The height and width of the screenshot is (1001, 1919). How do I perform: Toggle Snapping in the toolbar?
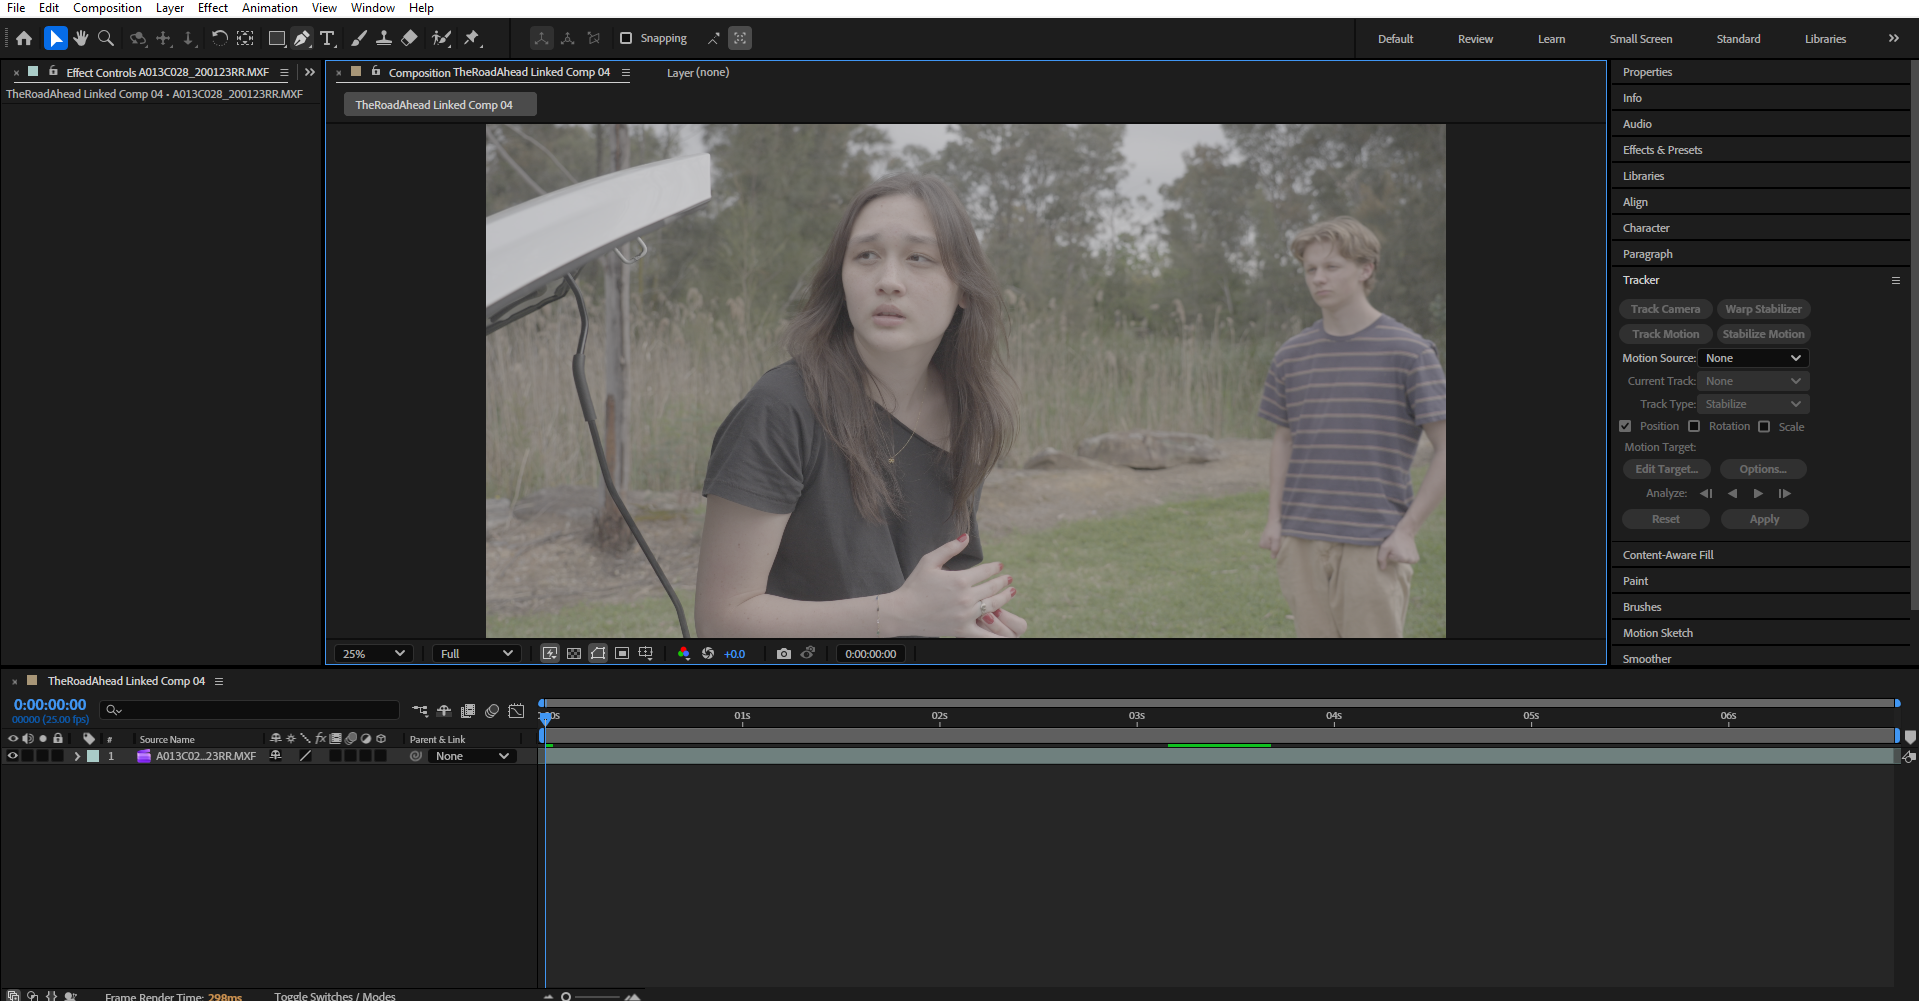tap(626, 38)
